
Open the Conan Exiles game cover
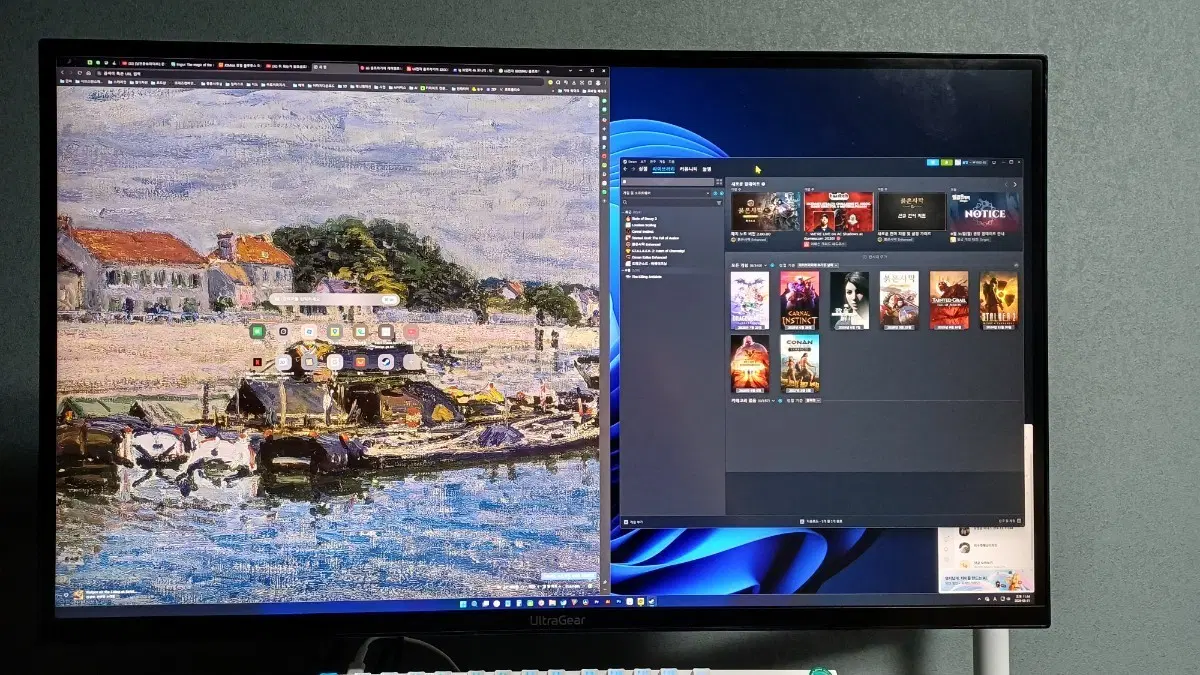799,363
